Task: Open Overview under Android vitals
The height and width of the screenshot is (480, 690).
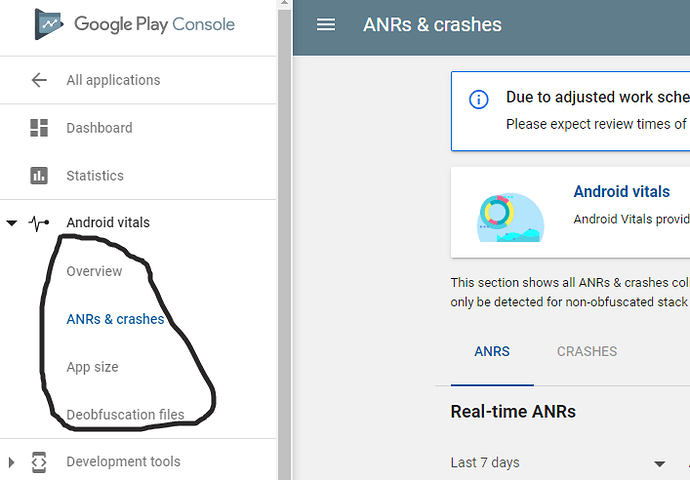Action: pos(94,271)
